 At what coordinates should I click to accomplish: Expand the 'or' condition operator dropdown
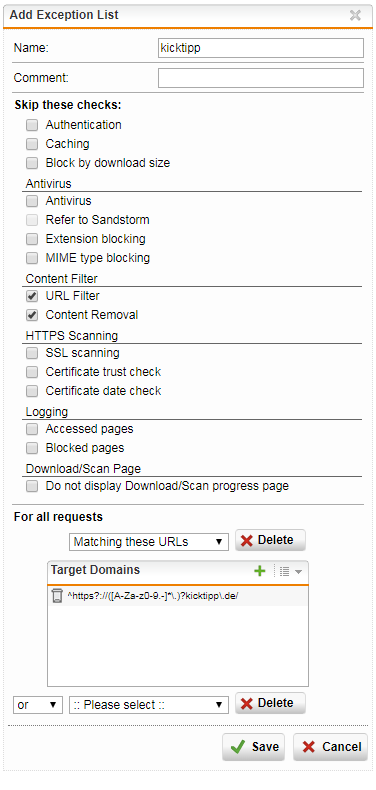pyautogui.click(x=38, y=705)
